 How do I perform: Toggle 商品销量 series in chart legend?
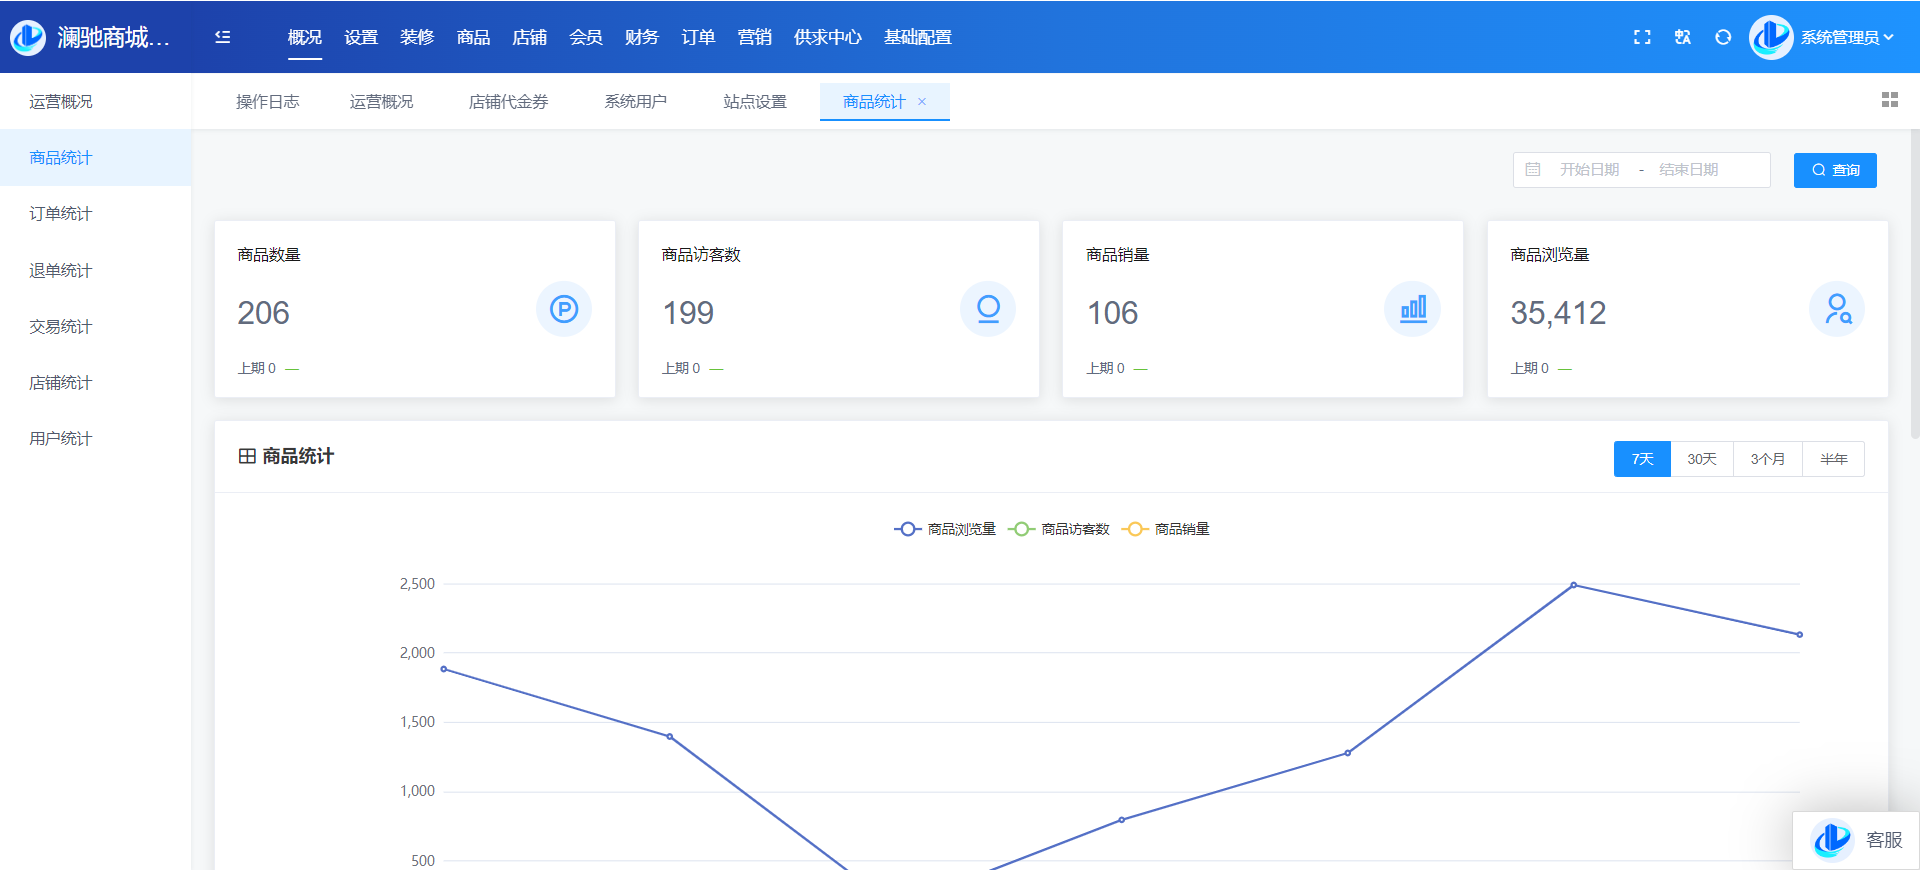[x=1166, y=529]
